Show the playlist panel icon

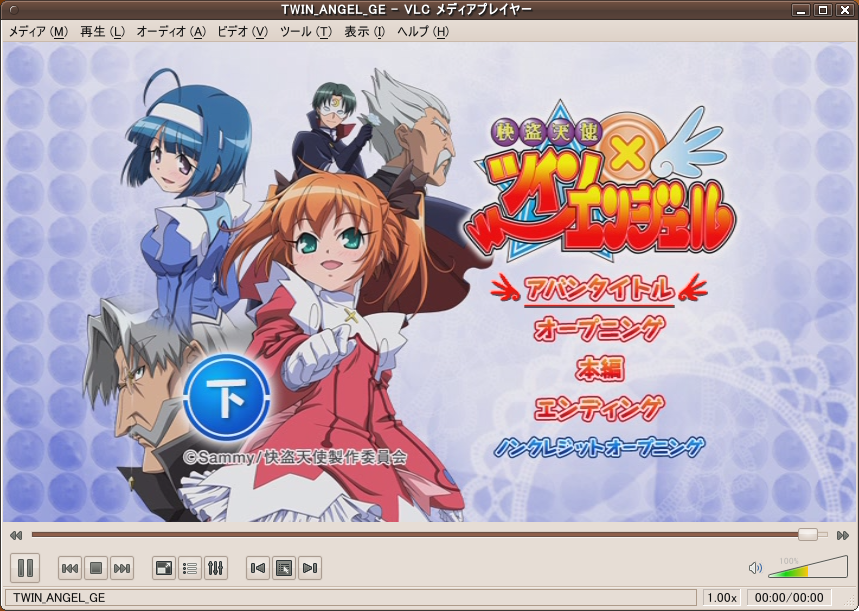(190, 568)
